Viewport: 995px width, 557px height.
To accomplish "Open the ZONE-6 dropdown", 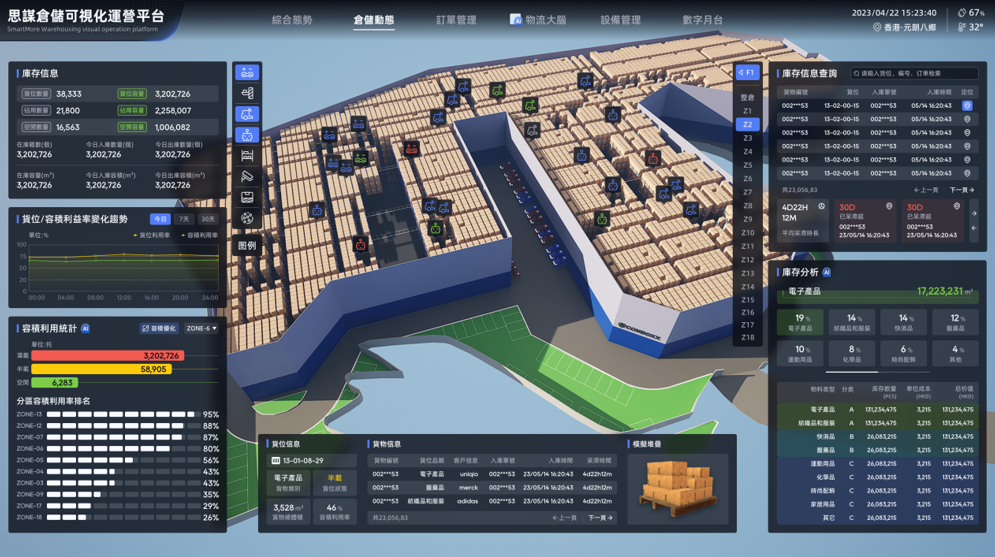I will click(x=202, y=329).
